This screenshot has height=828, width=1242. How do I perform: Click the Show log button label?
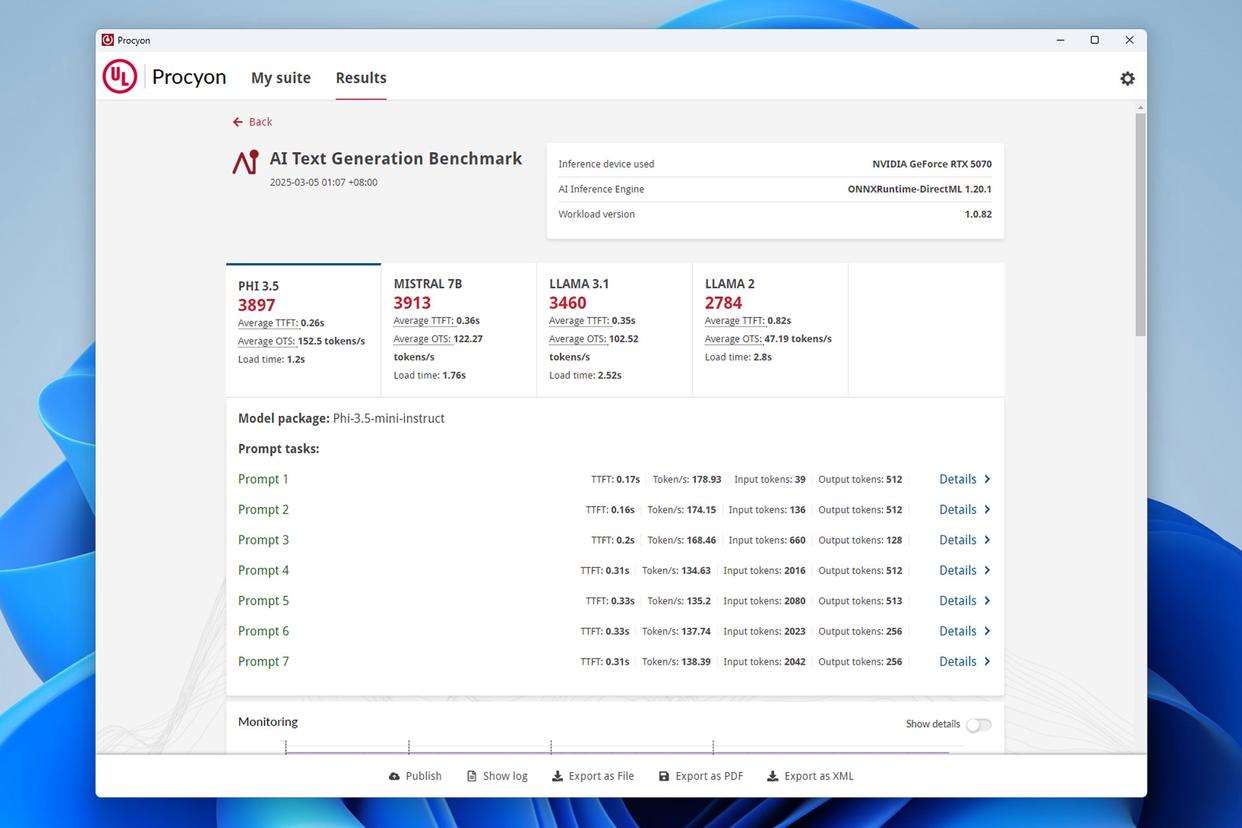click(x=505, y=776)
